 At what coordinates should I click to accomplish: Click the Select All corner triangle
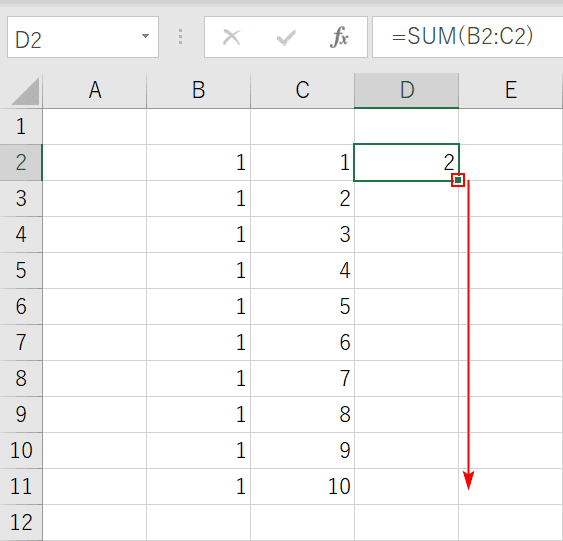[25, 92]
